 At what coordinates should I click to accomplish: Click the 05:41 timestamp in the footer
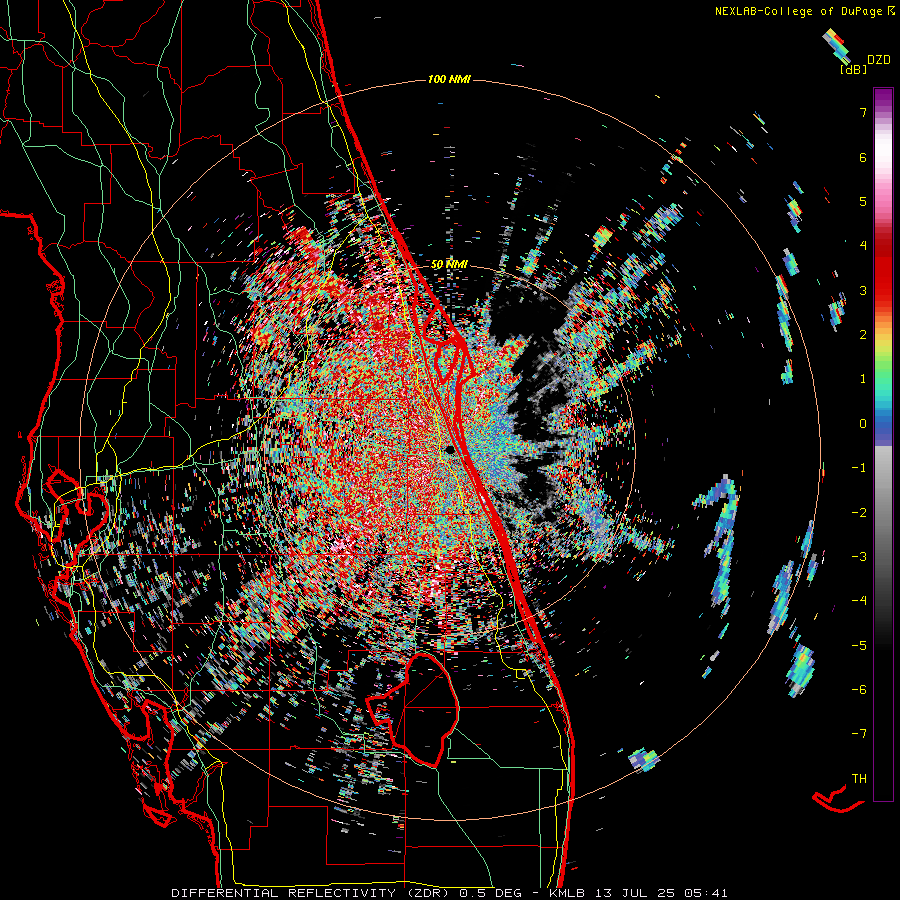tap(705, 893)
